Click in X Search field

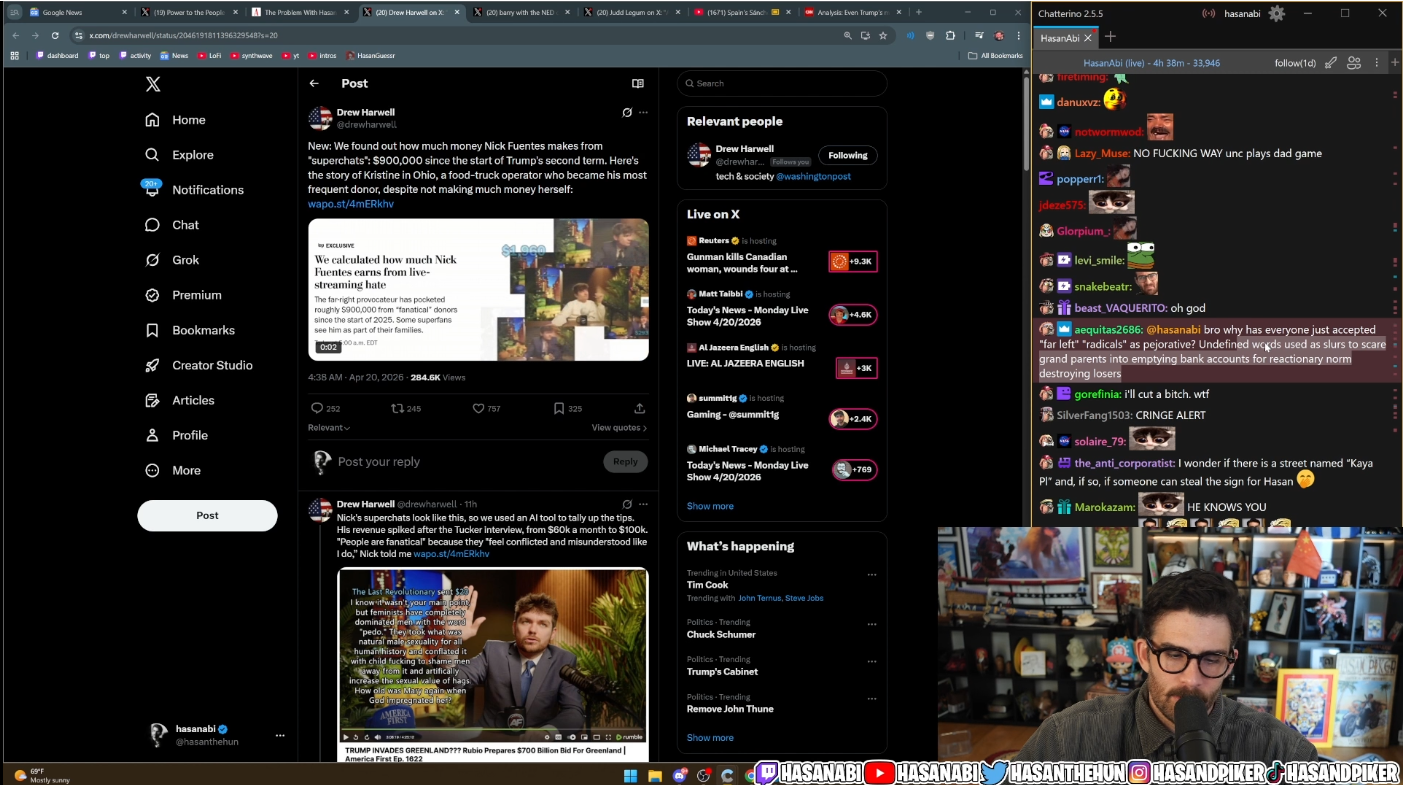tap(782, 83)
